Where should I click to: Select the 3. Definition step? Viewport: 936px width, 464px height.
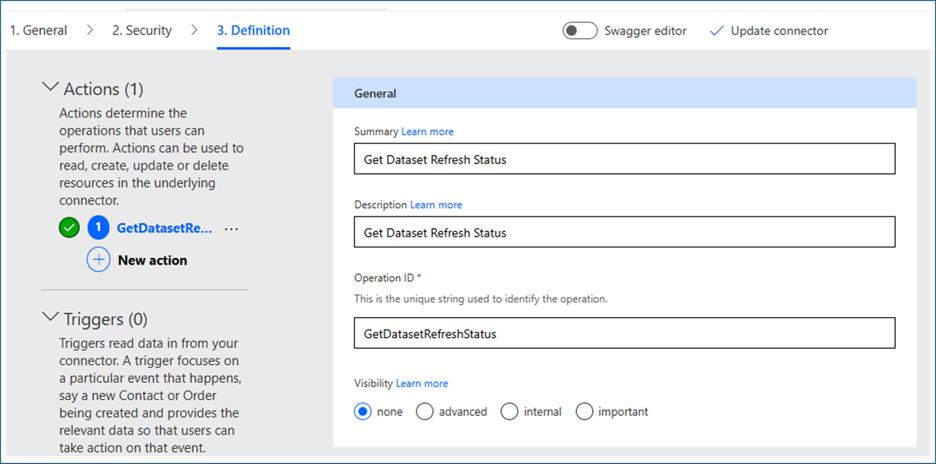click(254, 30)
